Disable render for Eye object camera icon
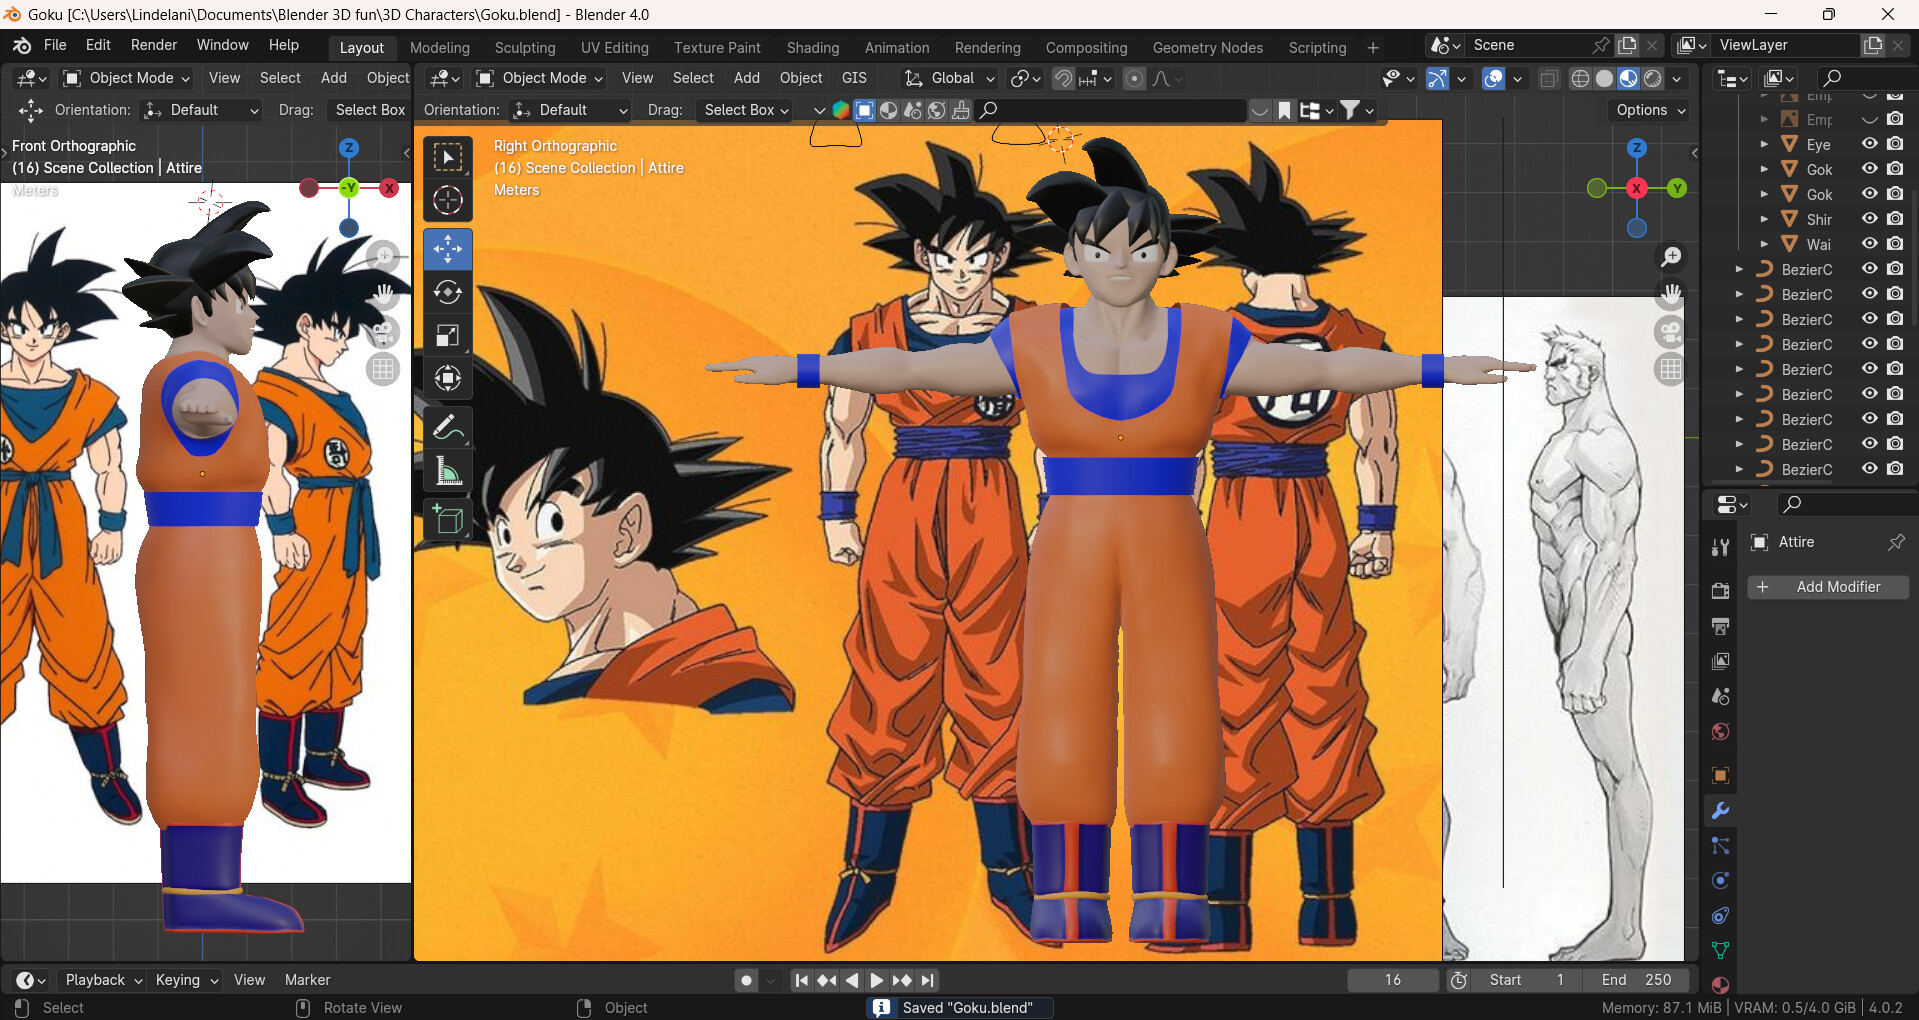Image resolution: width=1919 pixels, height=1020 pixels. pos(1895,144)
